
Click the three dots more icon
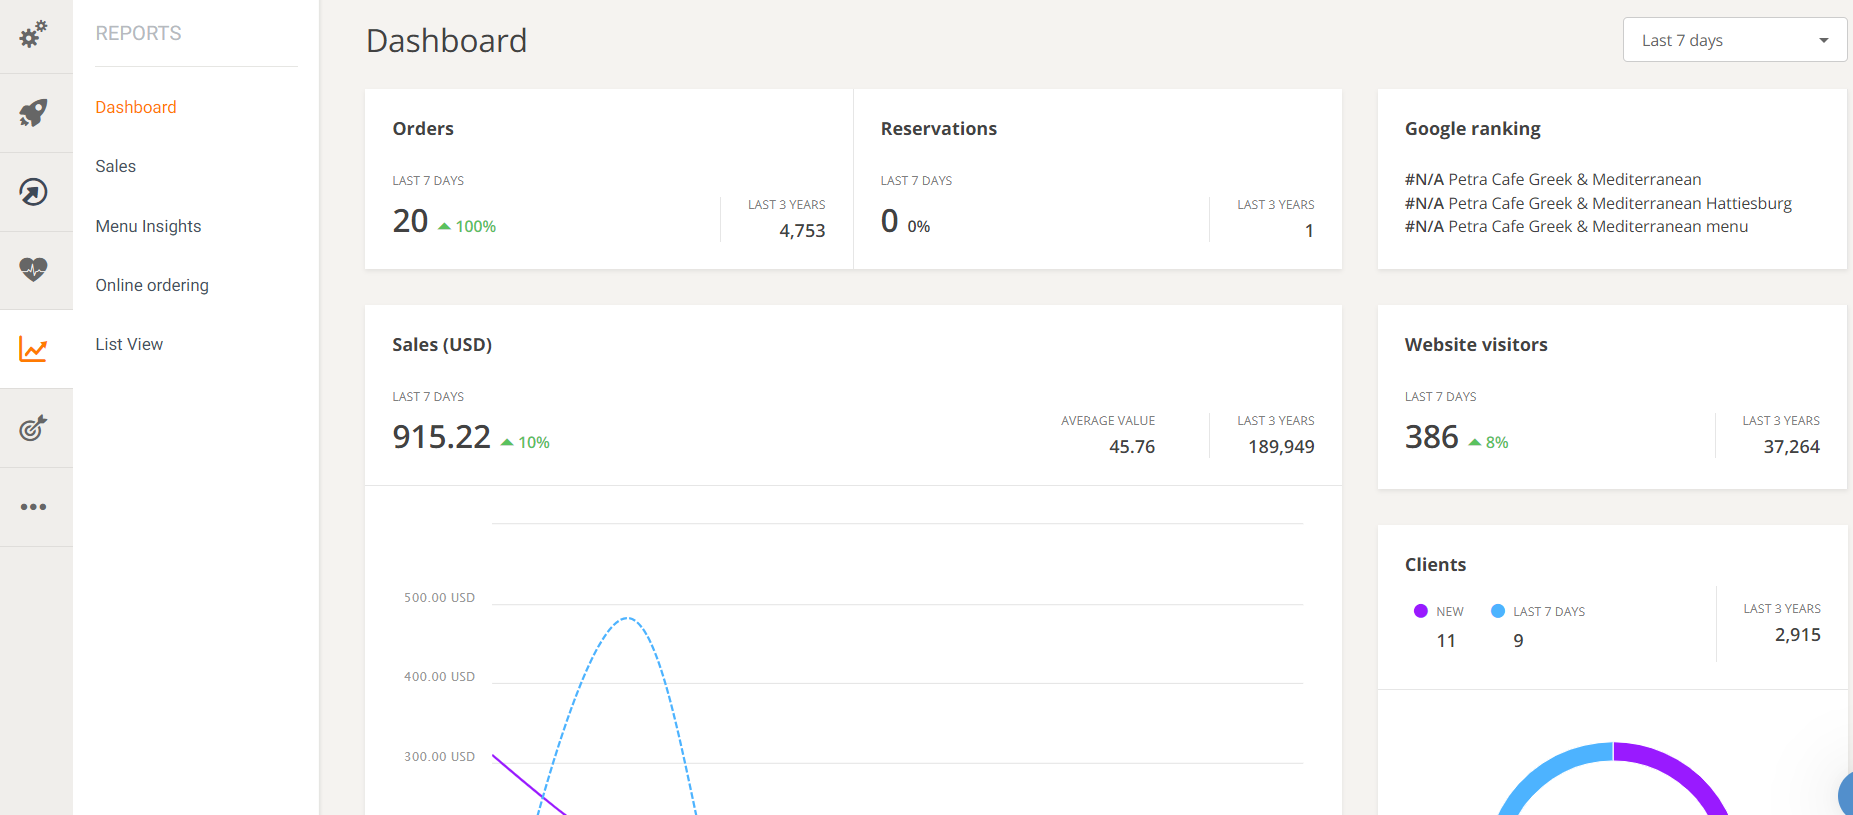pyautogui.click(x=34, y=507)
